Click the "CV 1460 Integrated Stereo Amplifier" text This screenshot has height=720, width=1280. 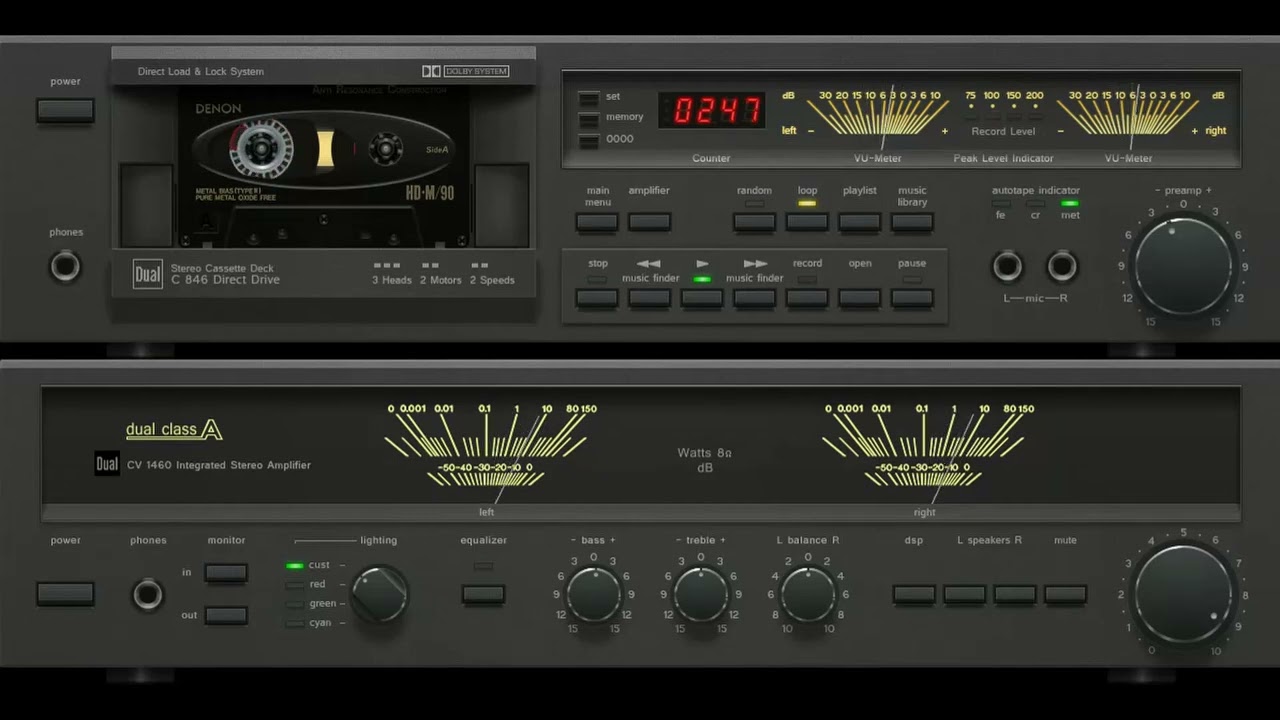tap(218, 465)
